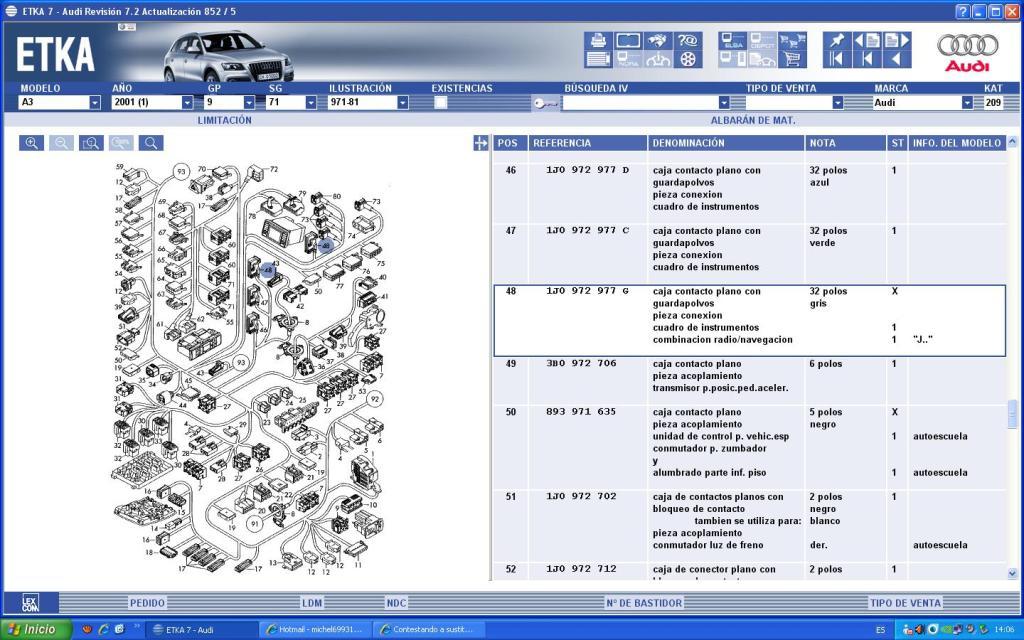
Task: Click the single-bar step back icon
Action: tap(867, 59)
